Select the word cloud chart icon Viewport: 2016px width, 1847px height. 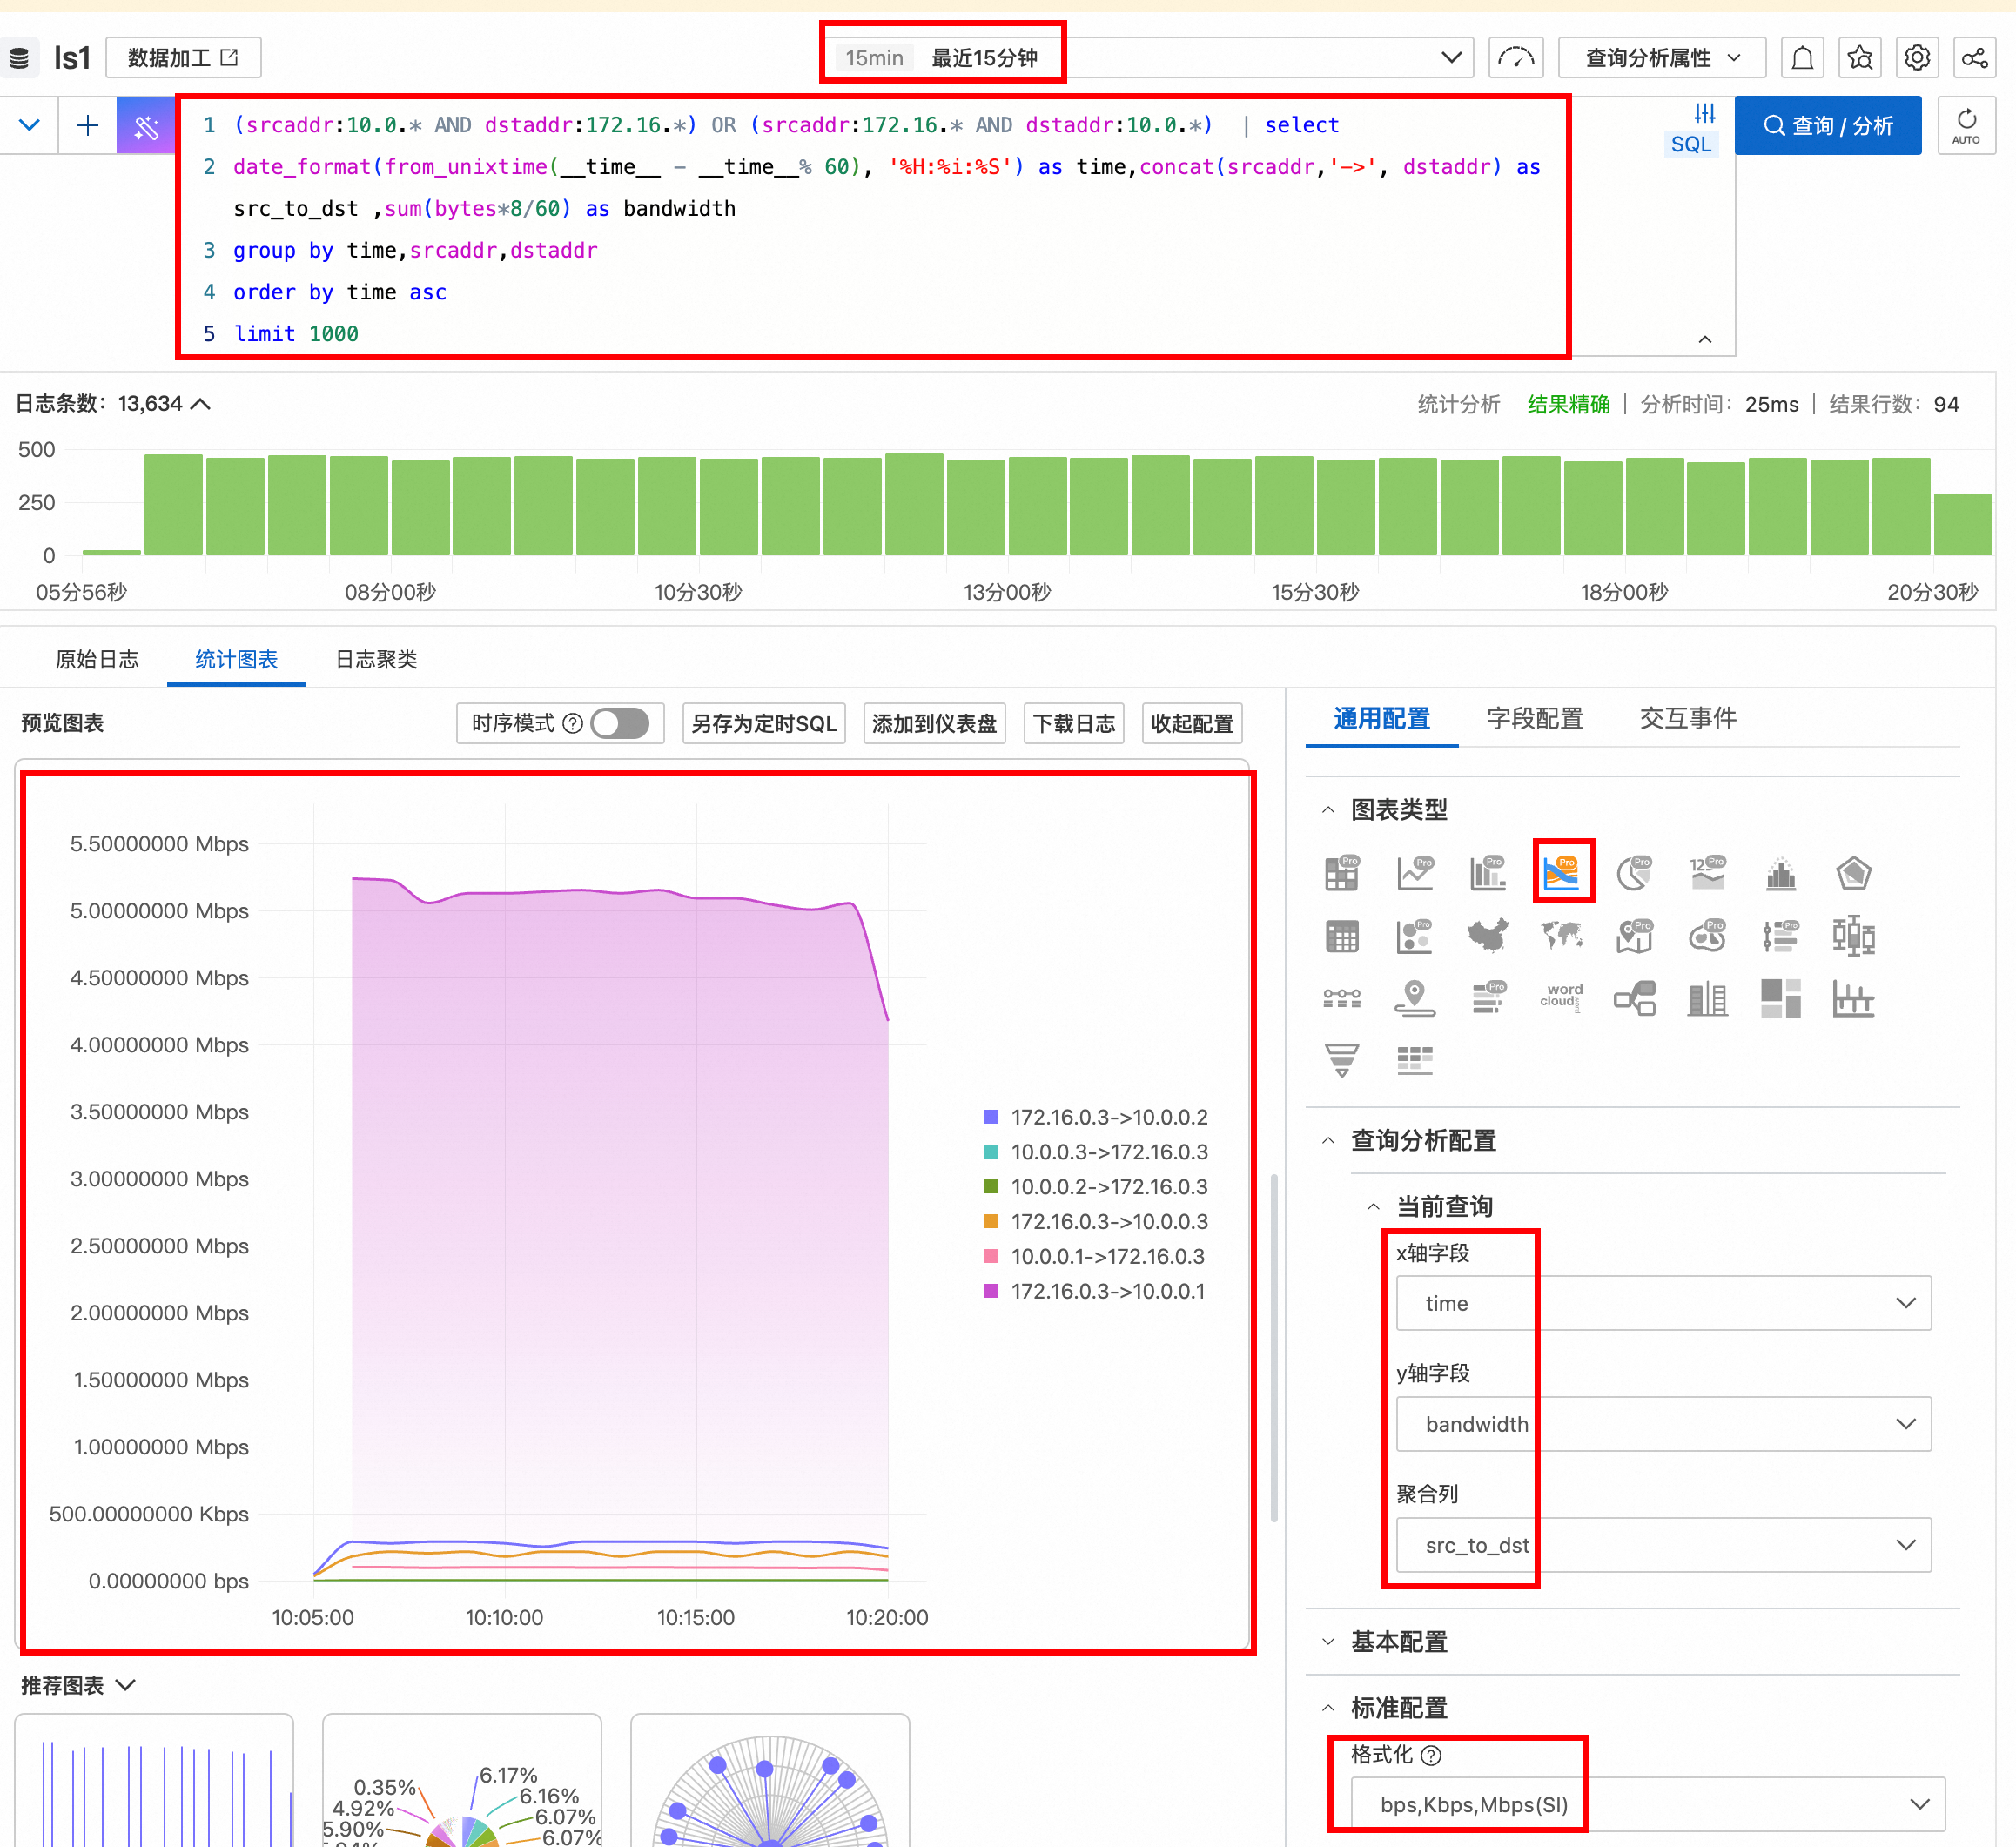point(1562,997)
